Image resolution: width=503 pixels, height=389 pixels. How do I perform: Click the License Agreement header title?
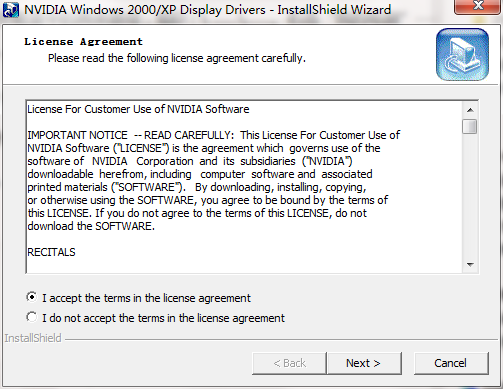(83, 42)
